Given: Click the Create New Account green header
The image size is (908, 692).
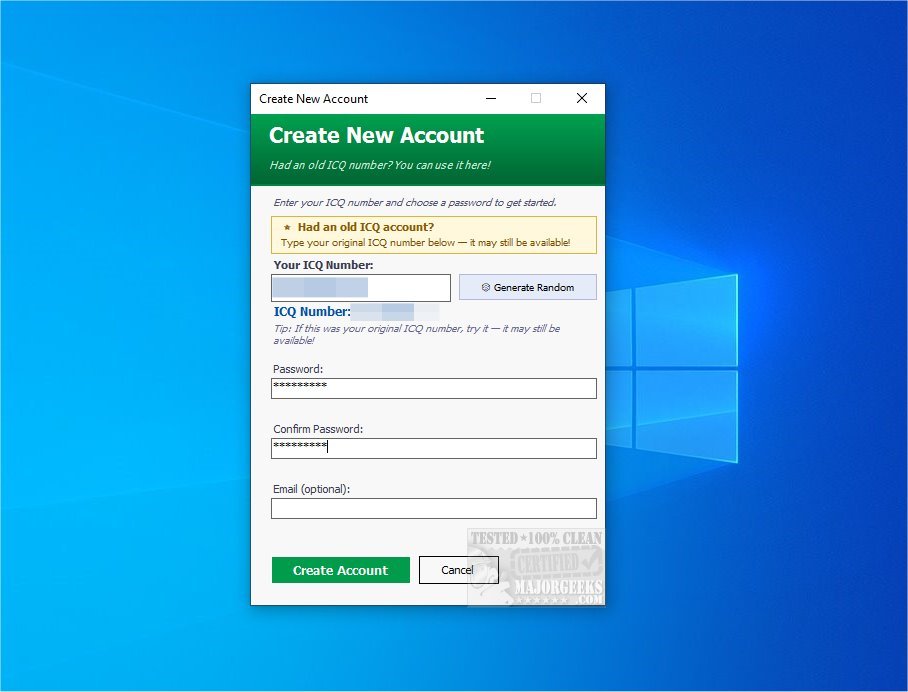Looking at the screenshot, I should [428, 149].
